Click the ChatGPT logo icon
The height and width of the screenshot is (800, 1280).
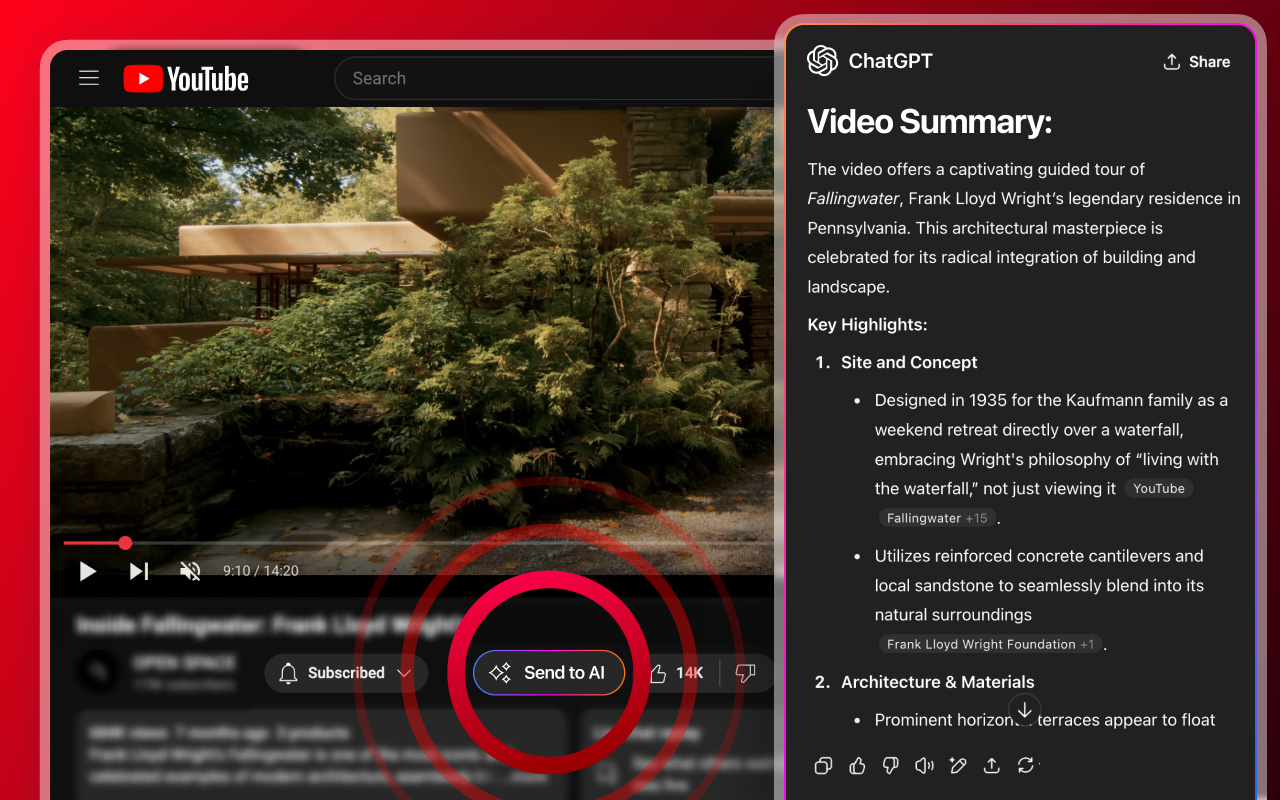822,61
